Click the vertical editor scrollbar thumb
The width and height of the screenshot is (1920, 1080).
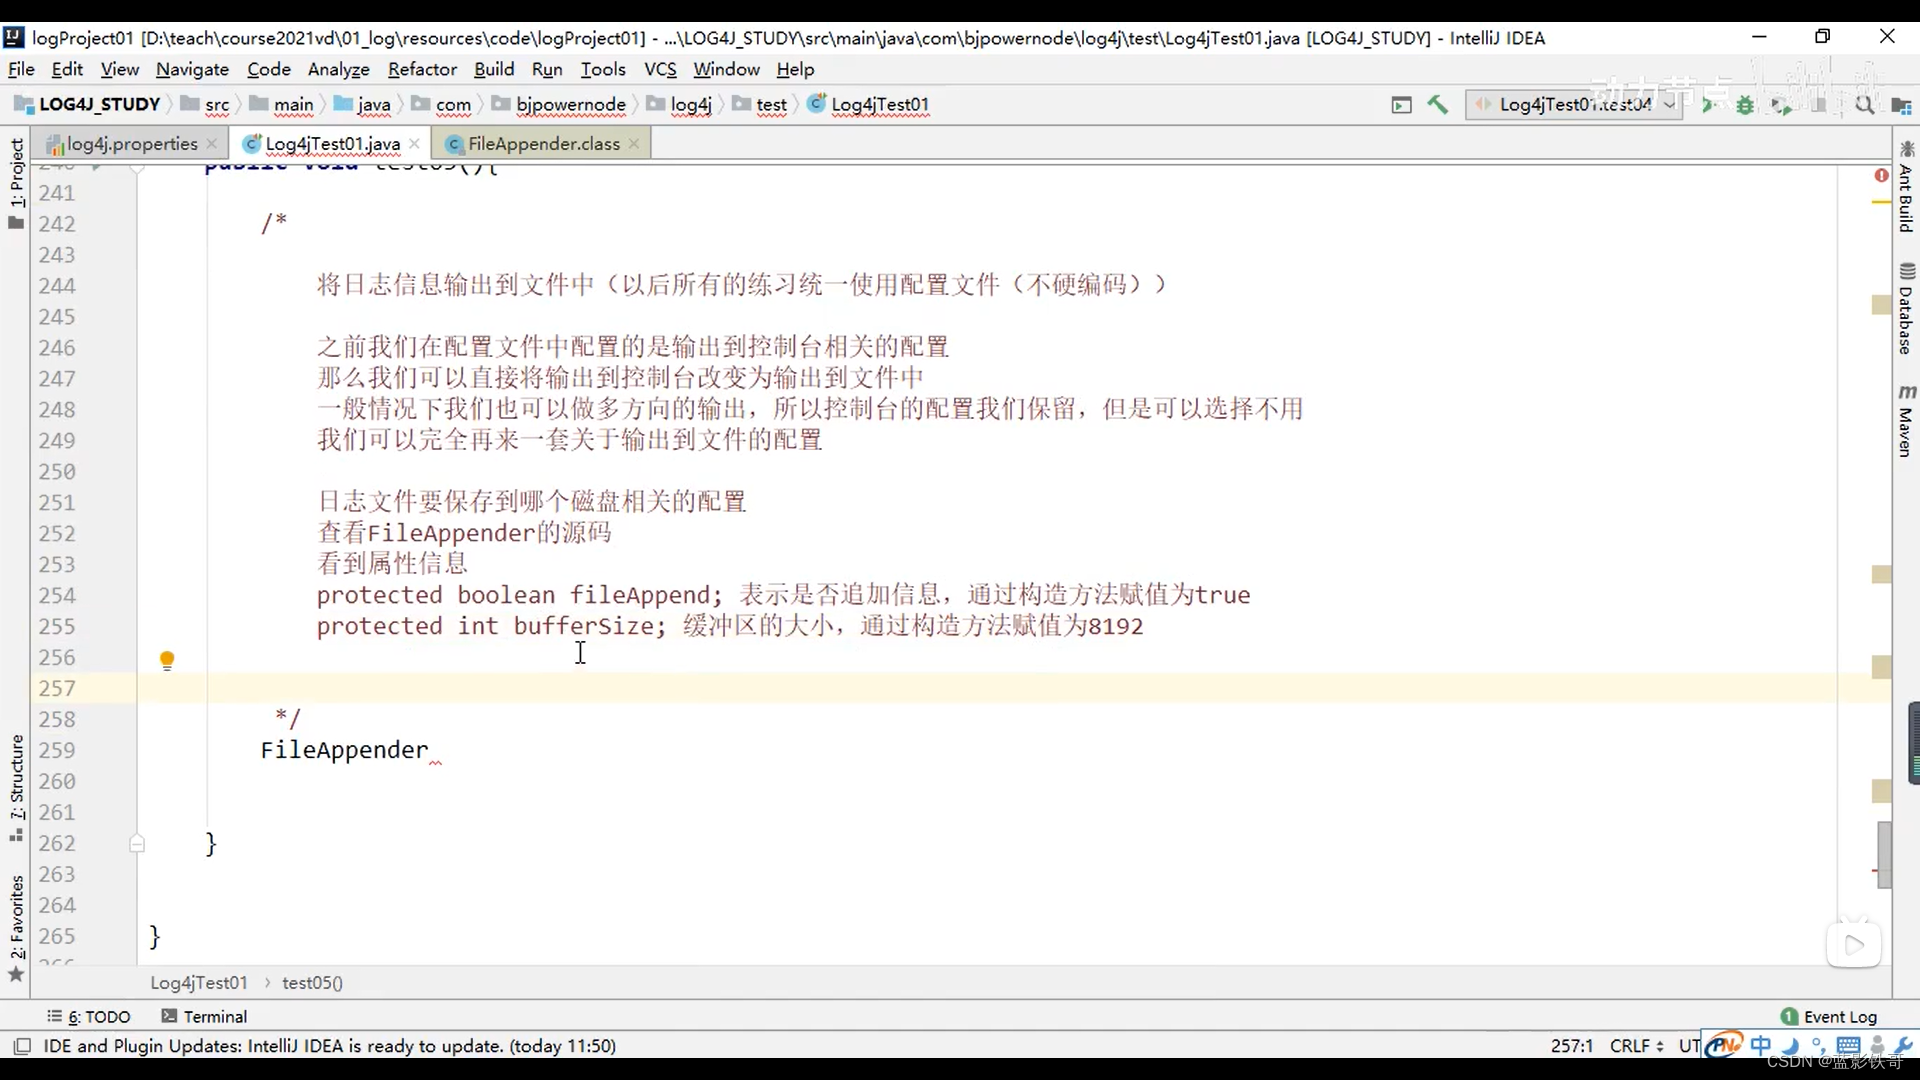tap(1884, 855)
